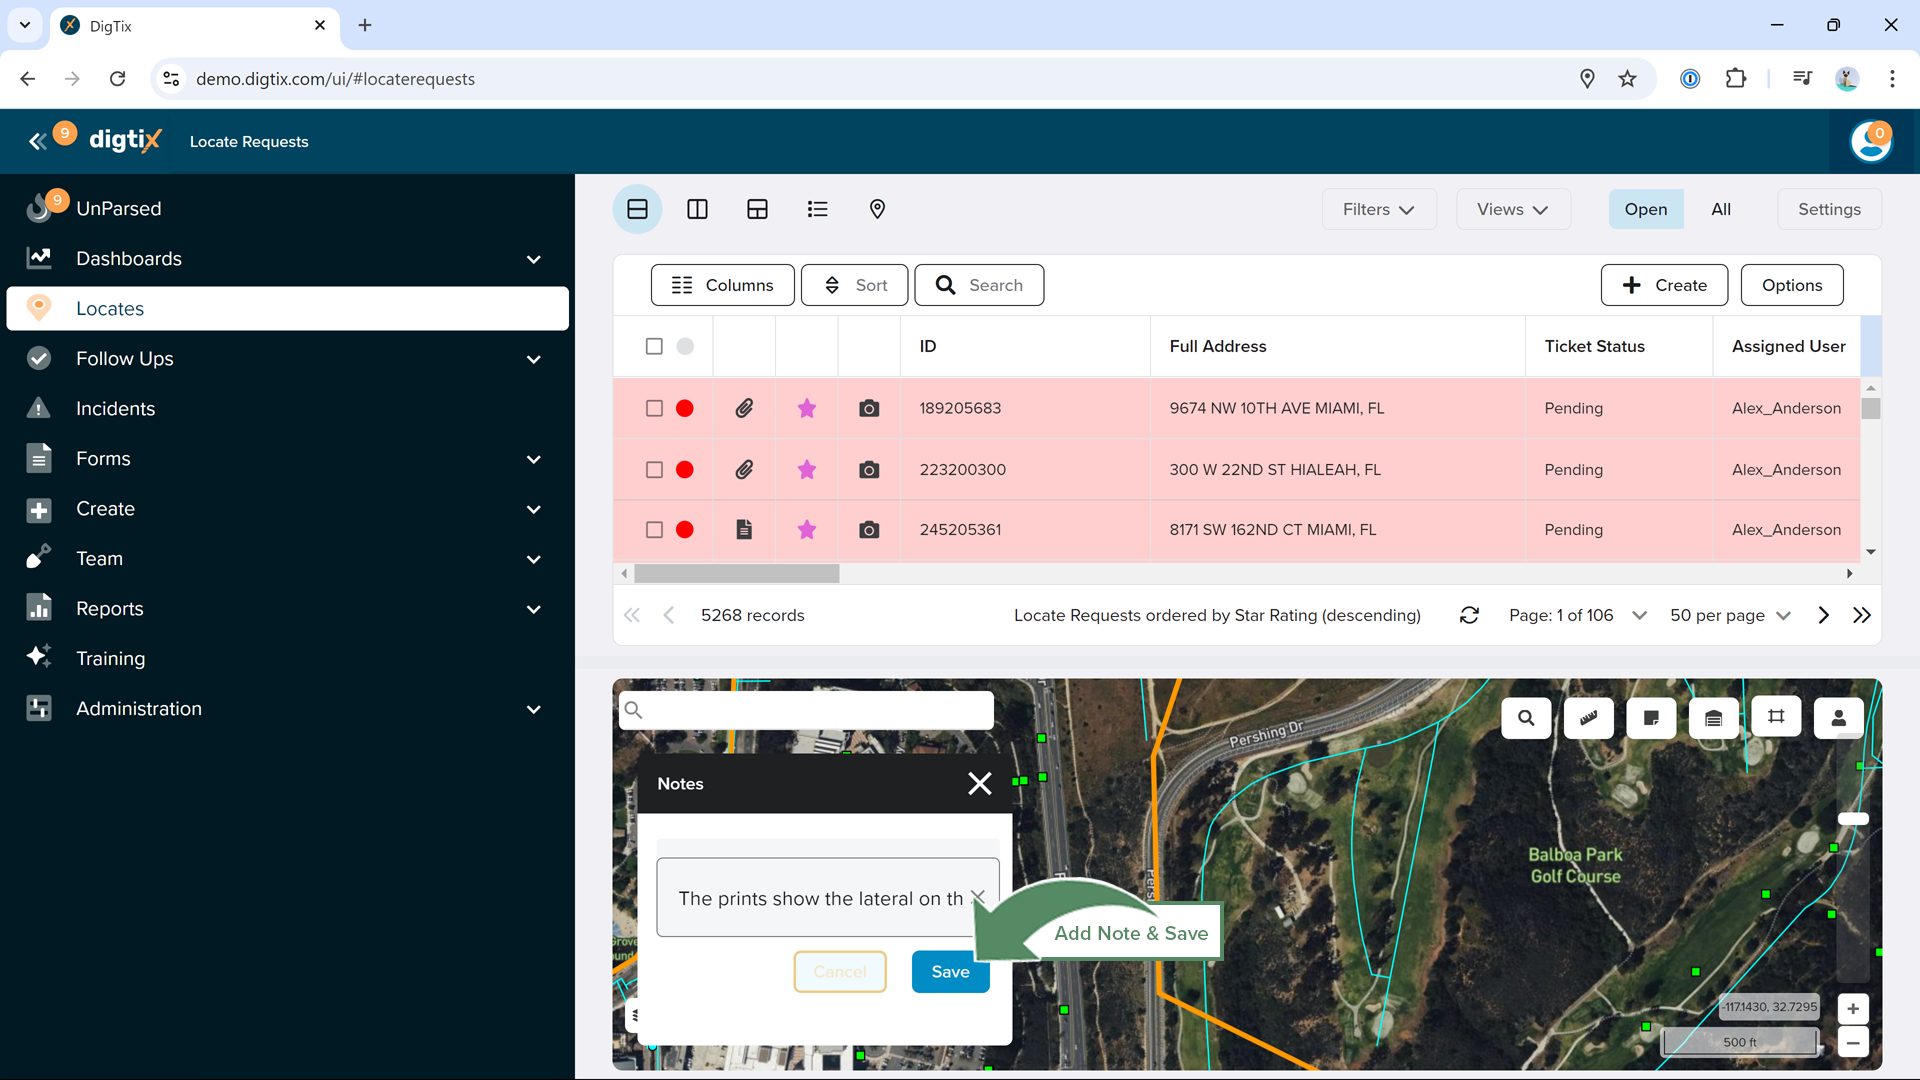
Task: Tick the checkbox for ticket 245205361
Action: click(654, 530)
